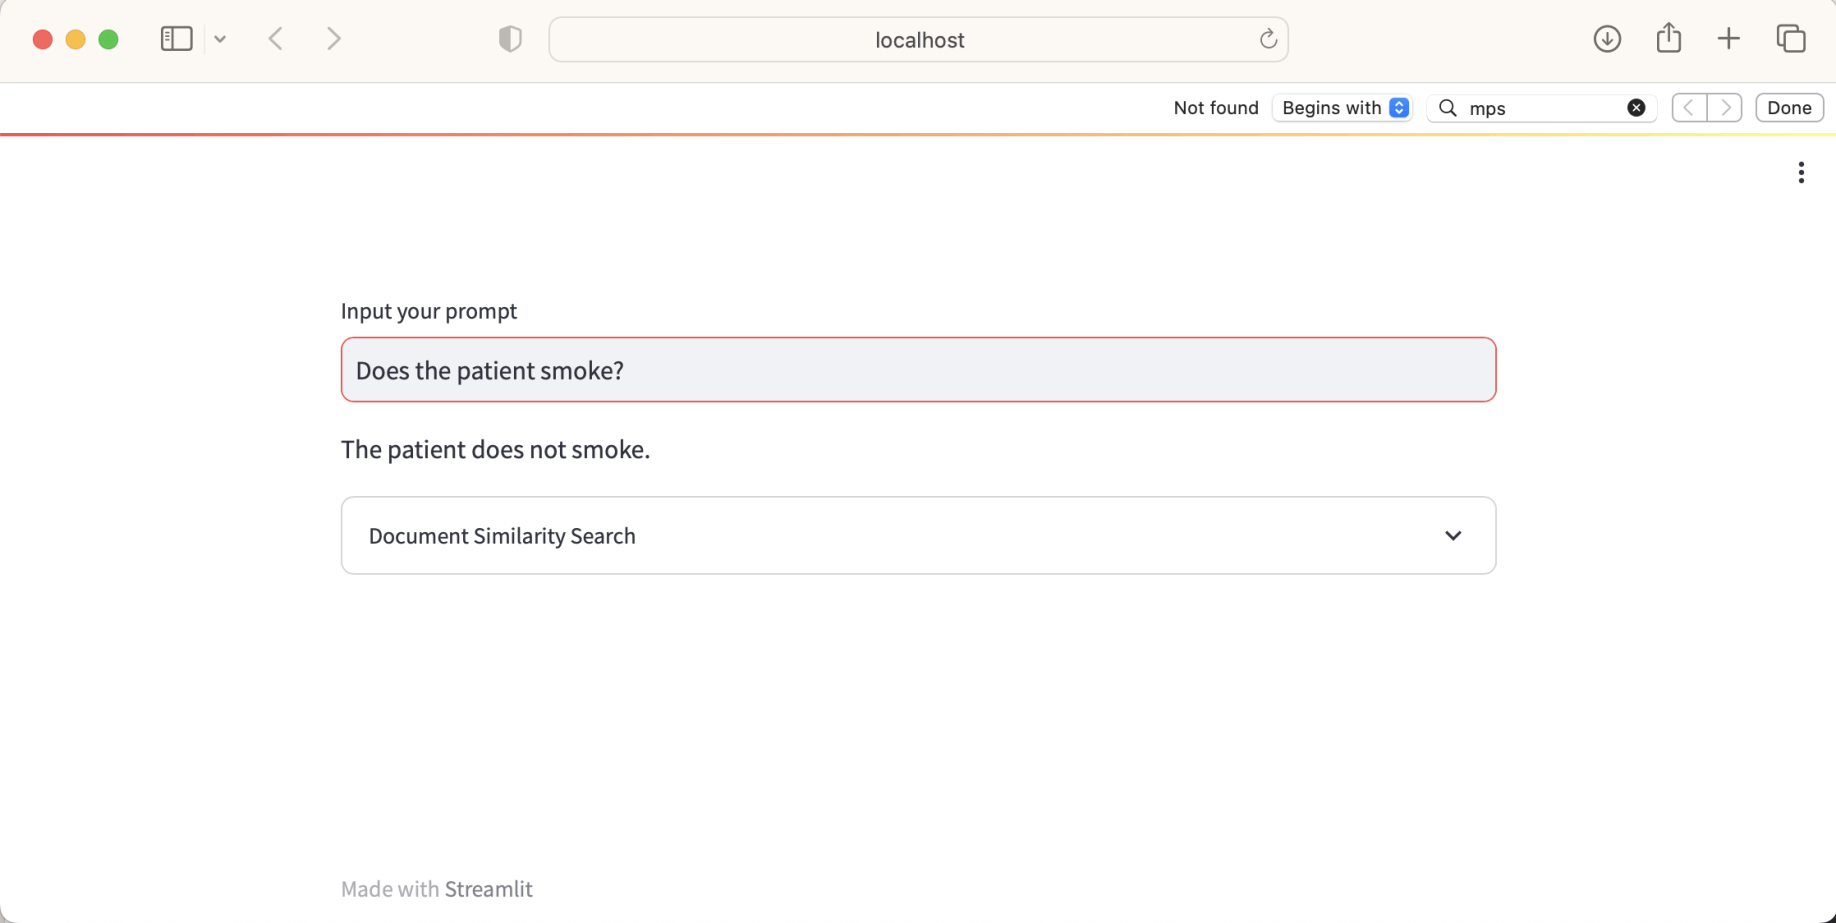1836x923 pixels.
Task: Click the Safari sidebar toggle icon
Action: tap(176, 39)
